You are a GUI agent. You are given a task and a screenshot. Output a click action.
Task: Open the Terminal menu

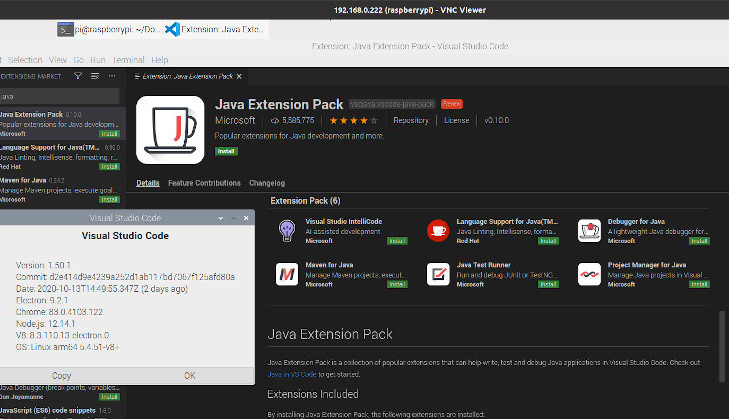128,60
